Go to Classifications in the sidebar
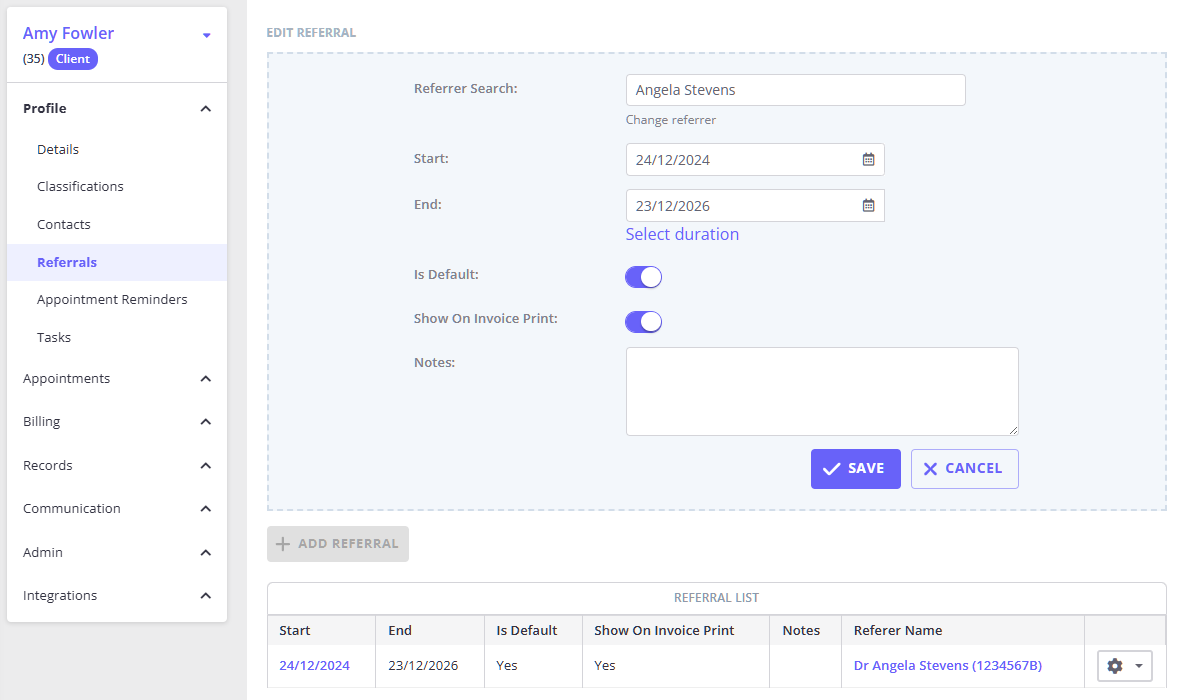The width and height of the screenshot is (1181, 700). pyautogui.click(x=80, y=186)
